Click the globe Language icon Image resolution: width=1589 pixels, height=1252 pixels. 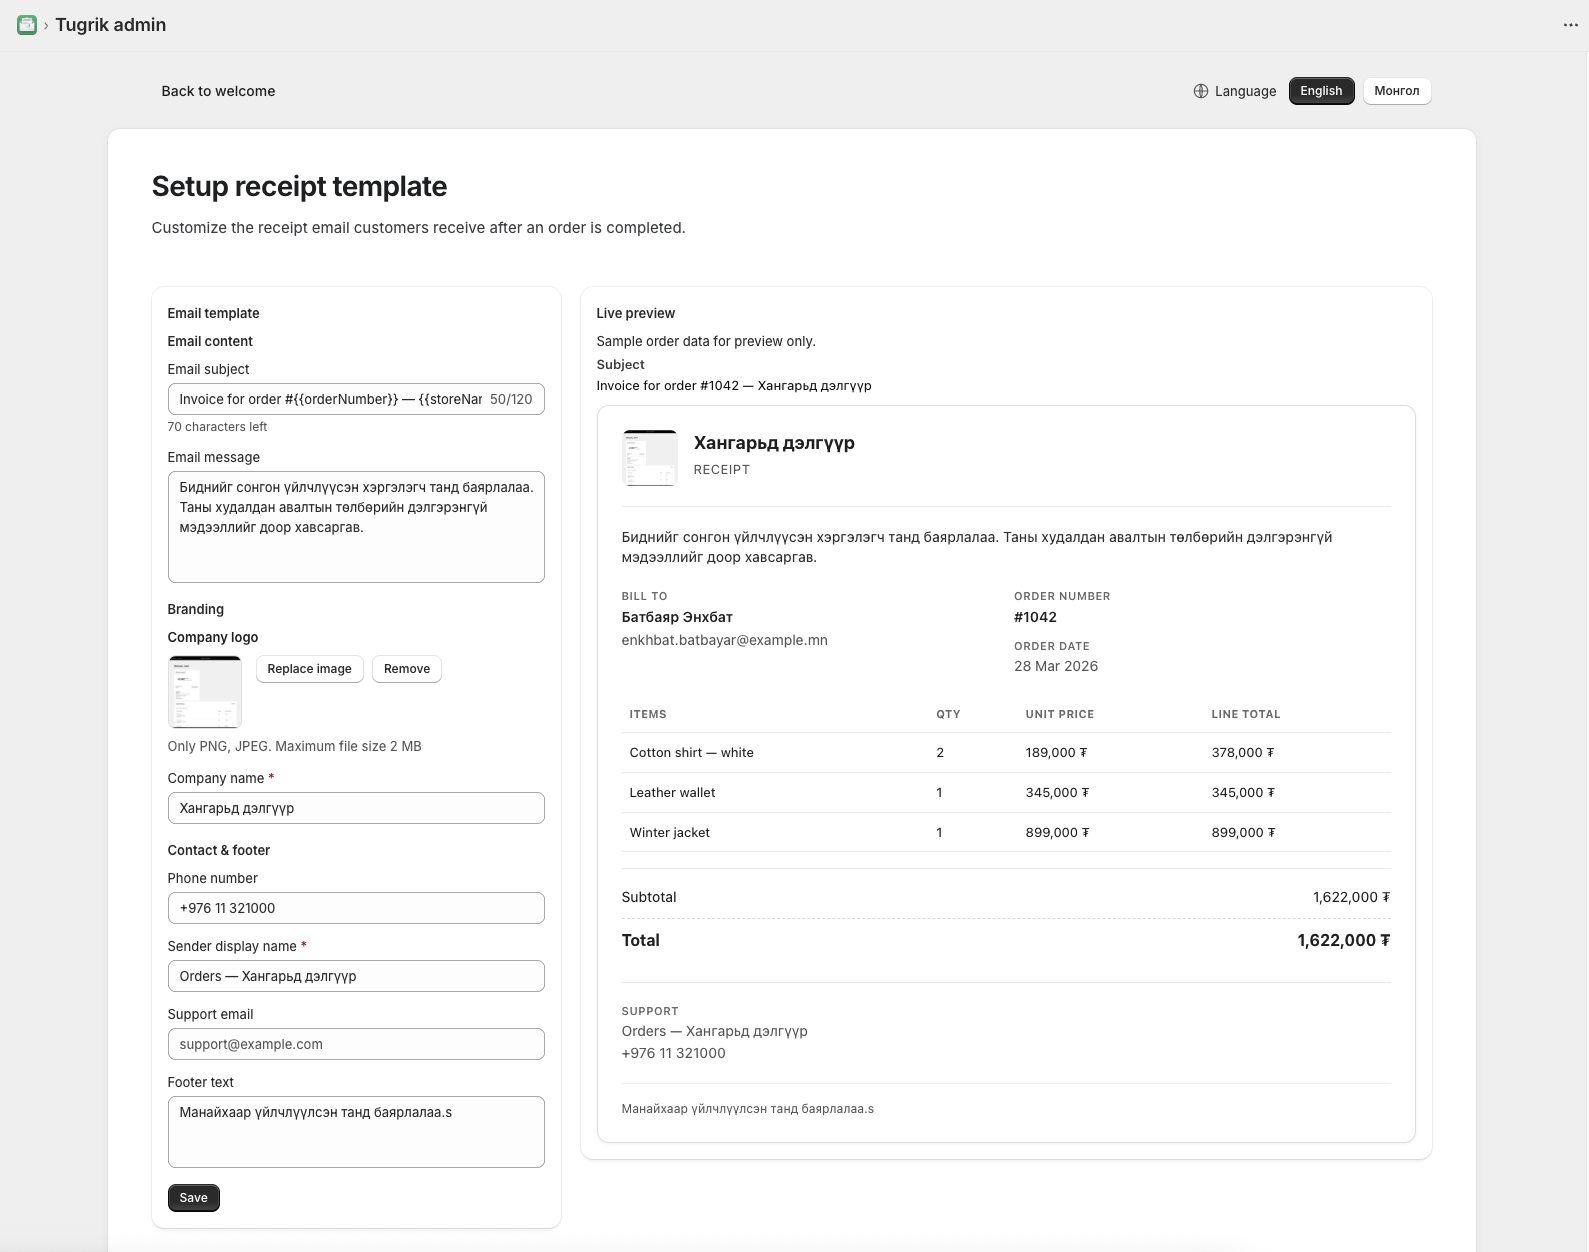point(1201,91)
